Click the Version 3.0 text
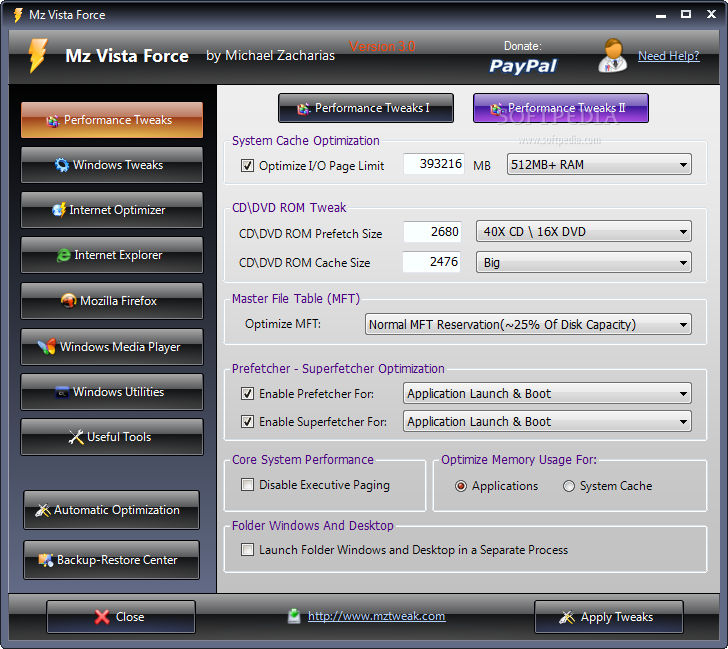Viewport: 728px width, 649px height. 382,46
